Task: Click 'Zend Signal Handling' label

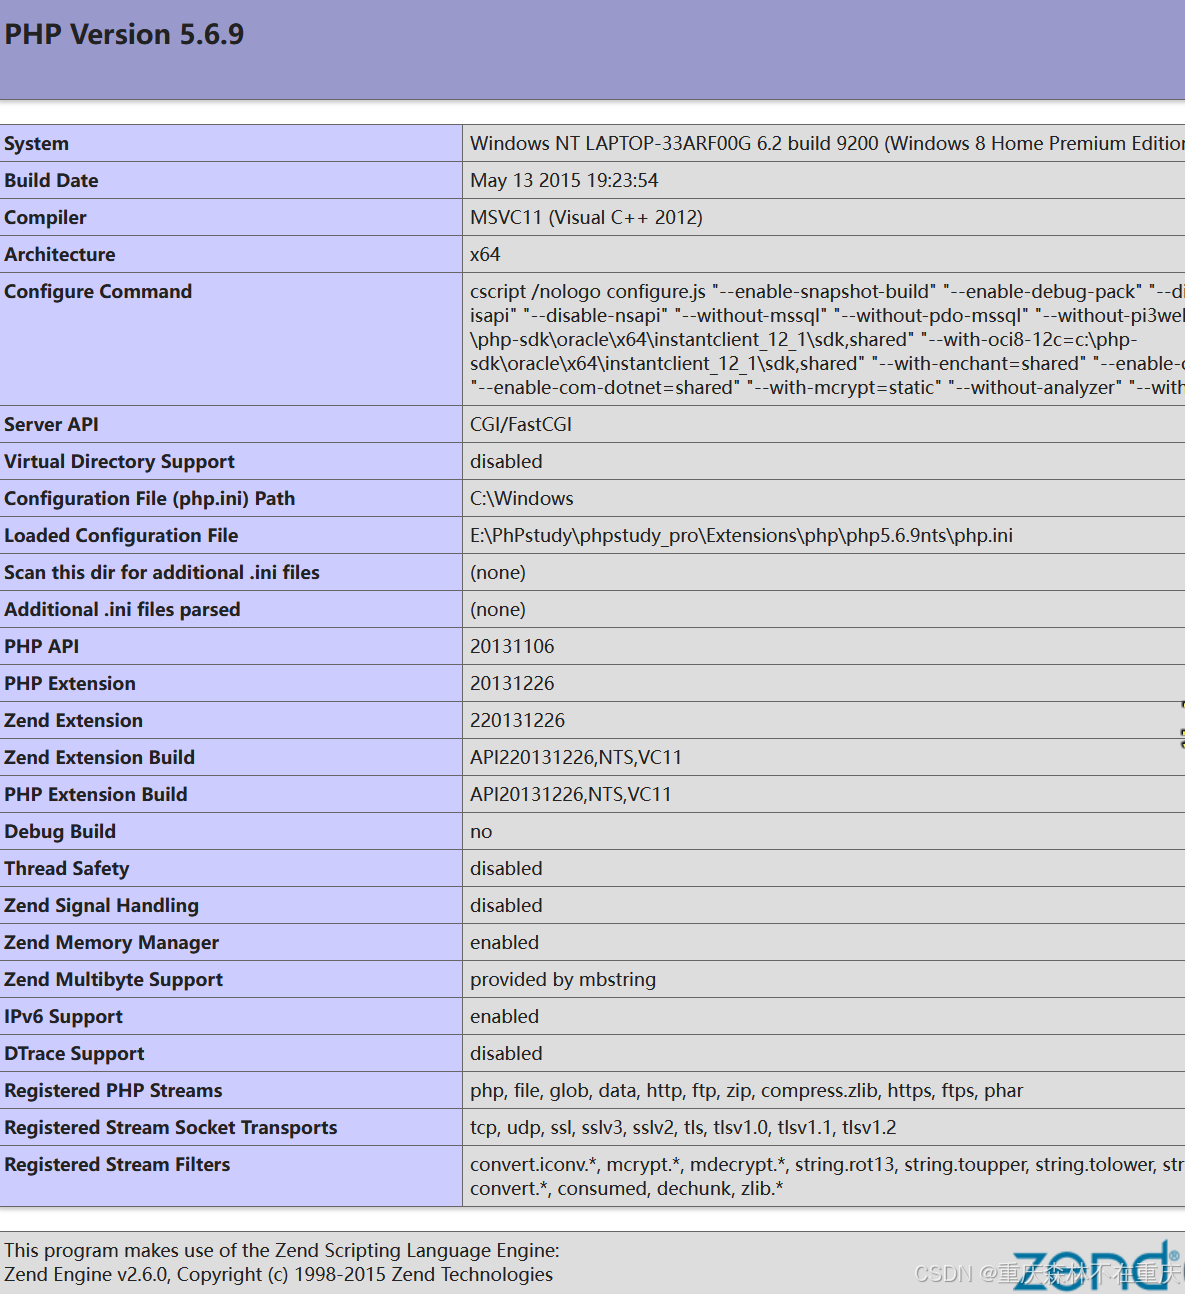Action: (101, 905)
